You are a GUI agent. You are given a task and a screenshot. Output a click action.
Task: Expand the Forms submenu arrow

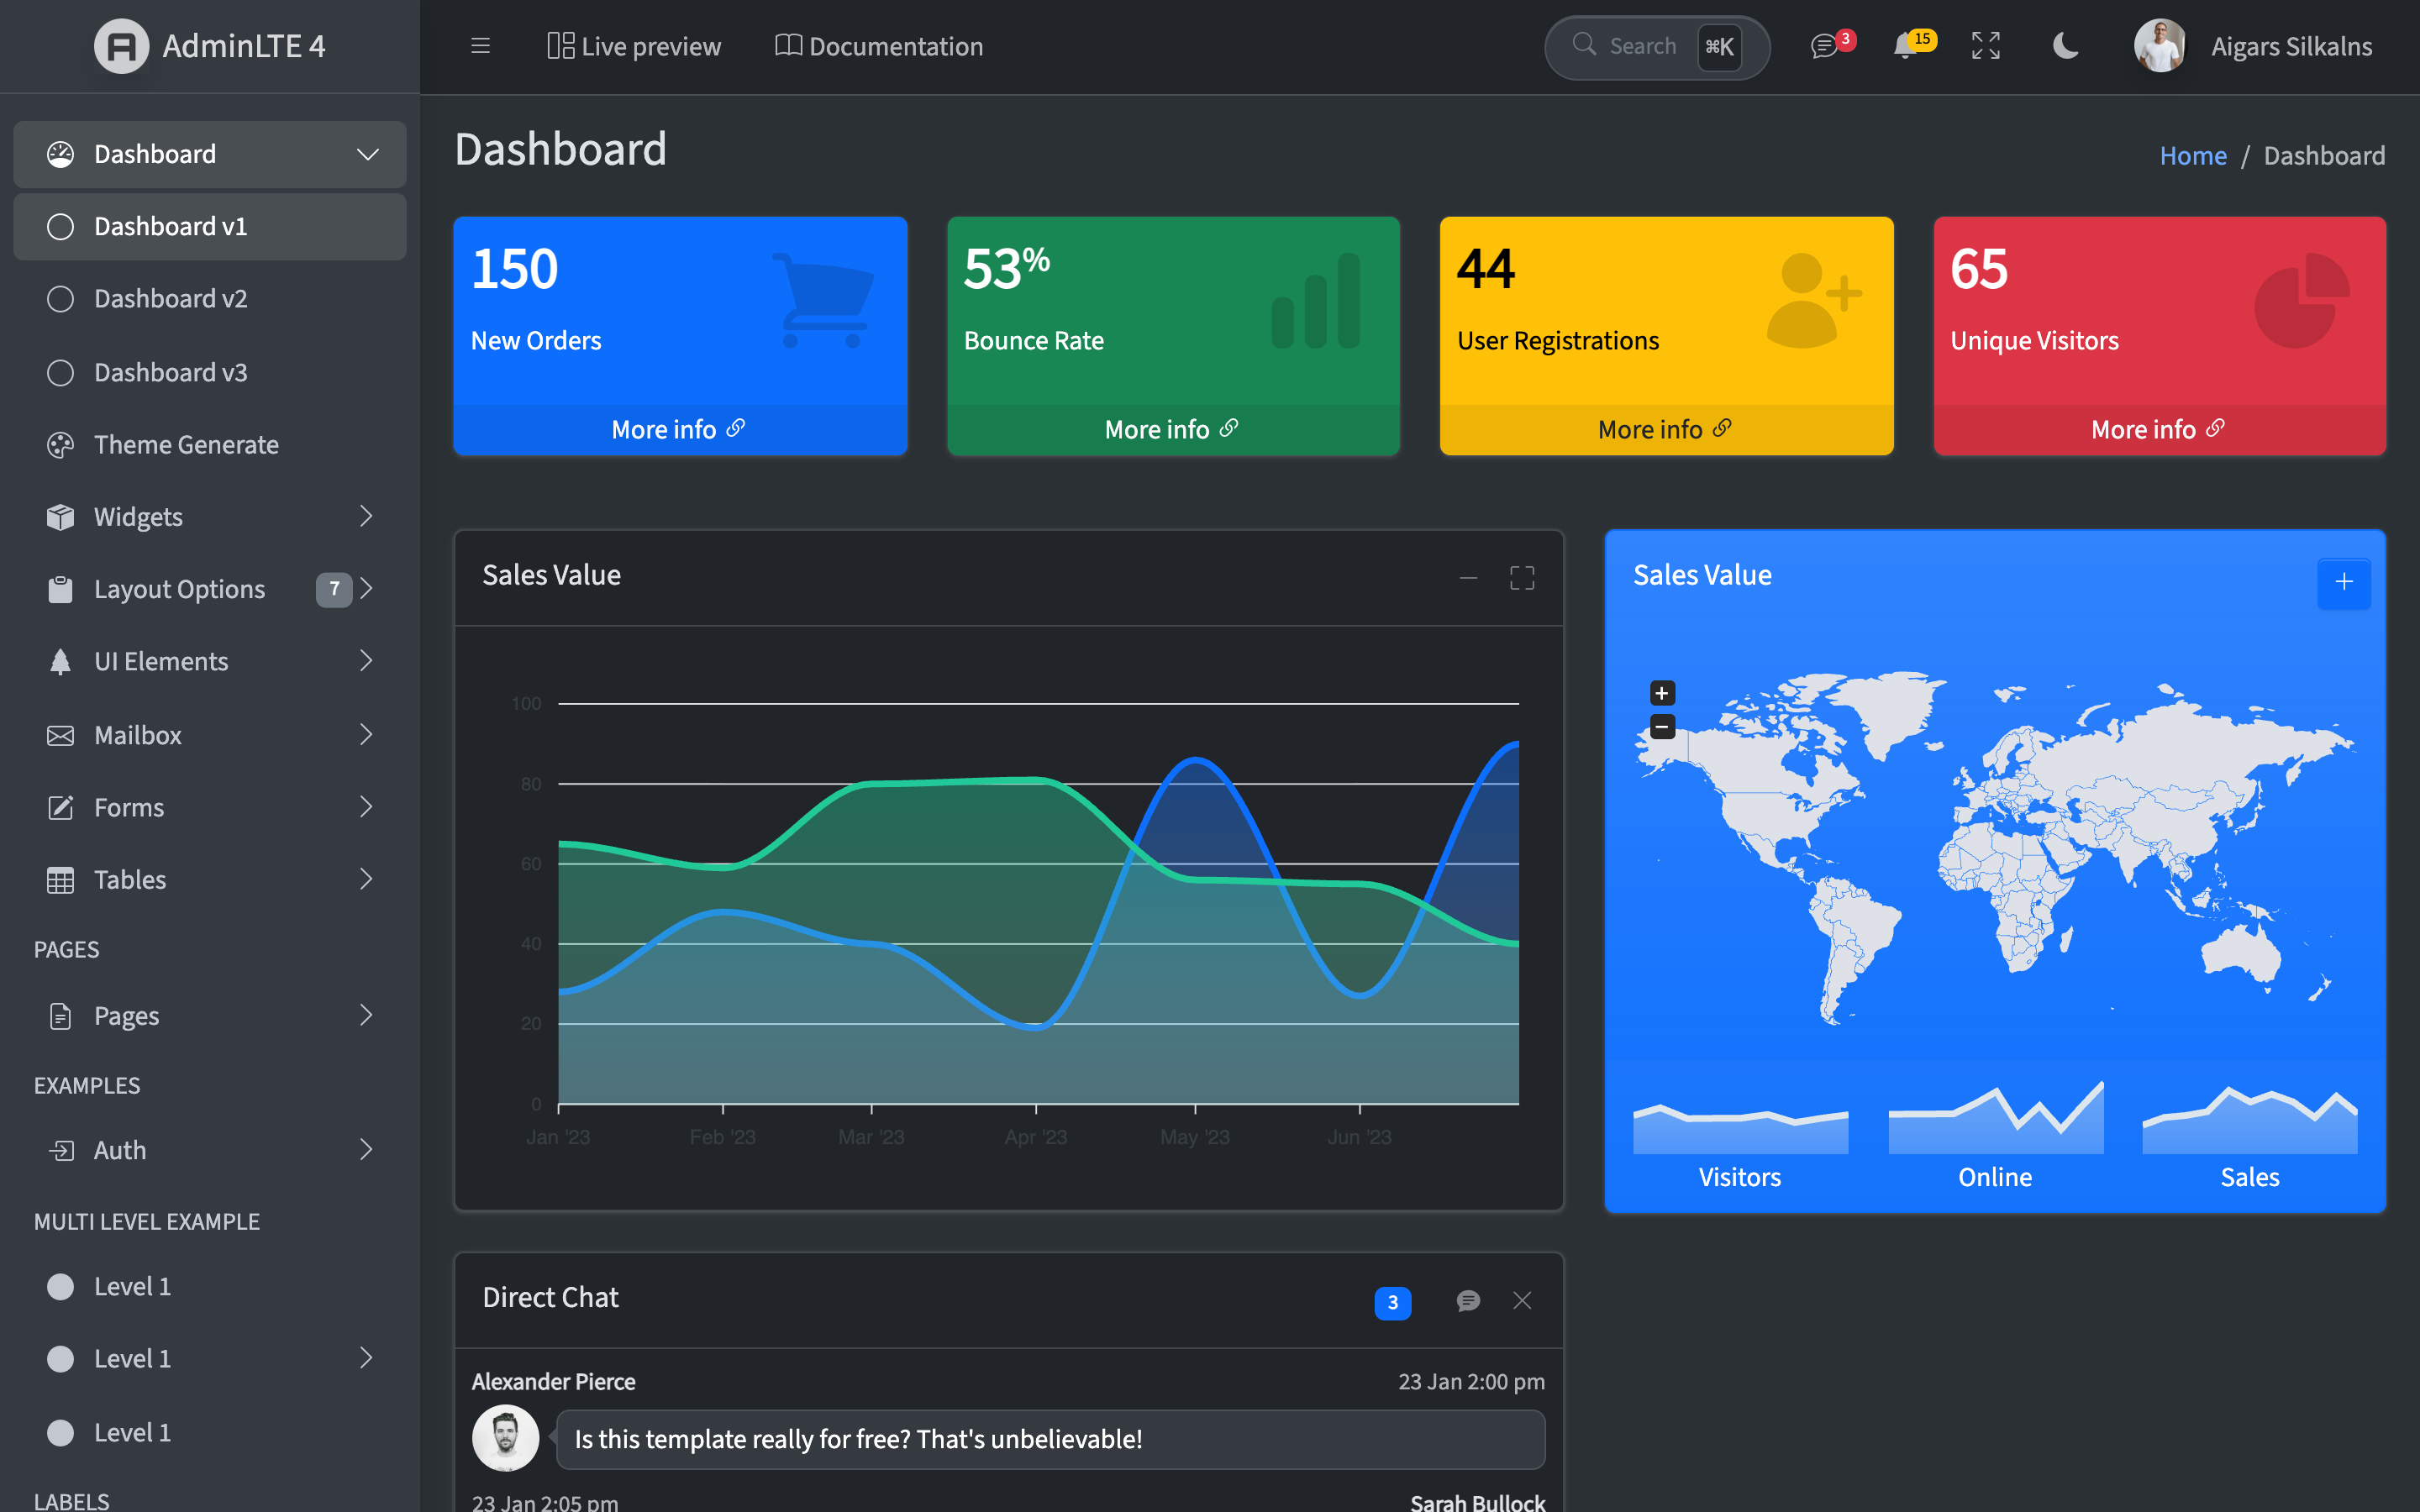click(x=366, y=806)
